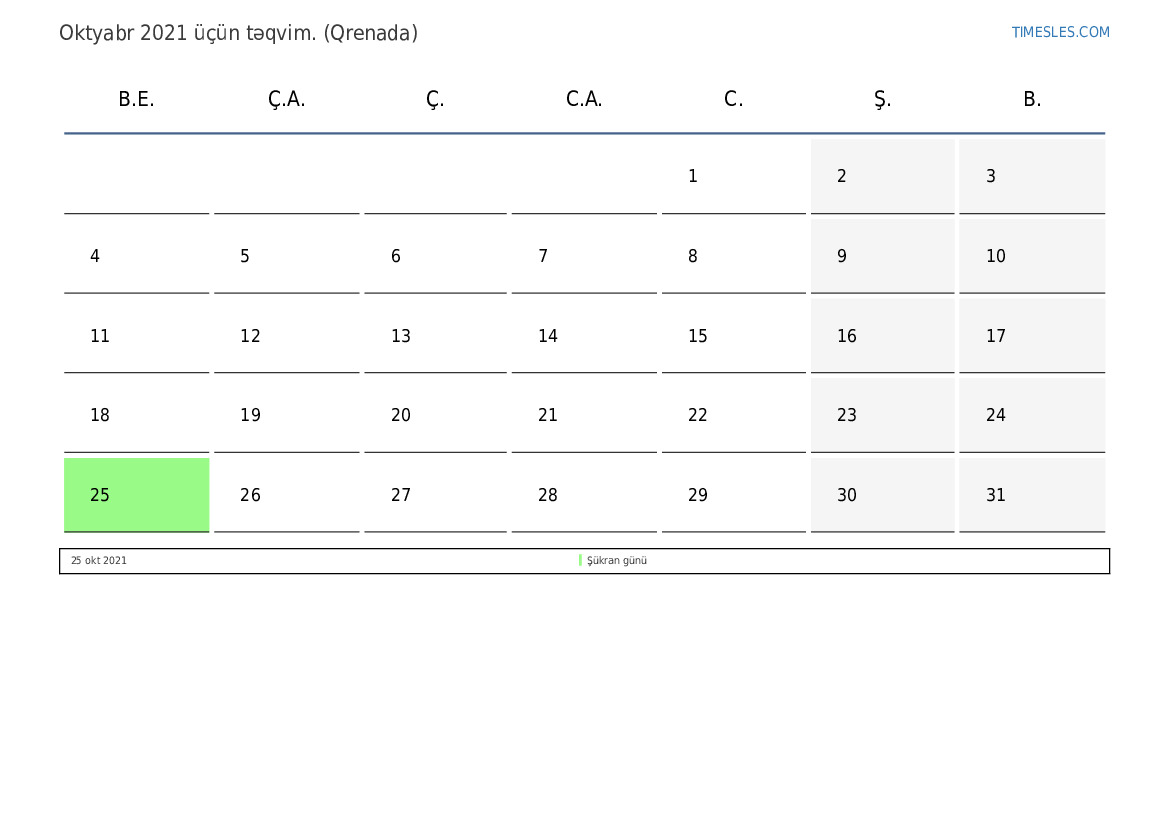The height and width of the screenshot is (827, 1169).
Task: Click the green Şükran günü legend marker
Action: [x=580, y=560]
